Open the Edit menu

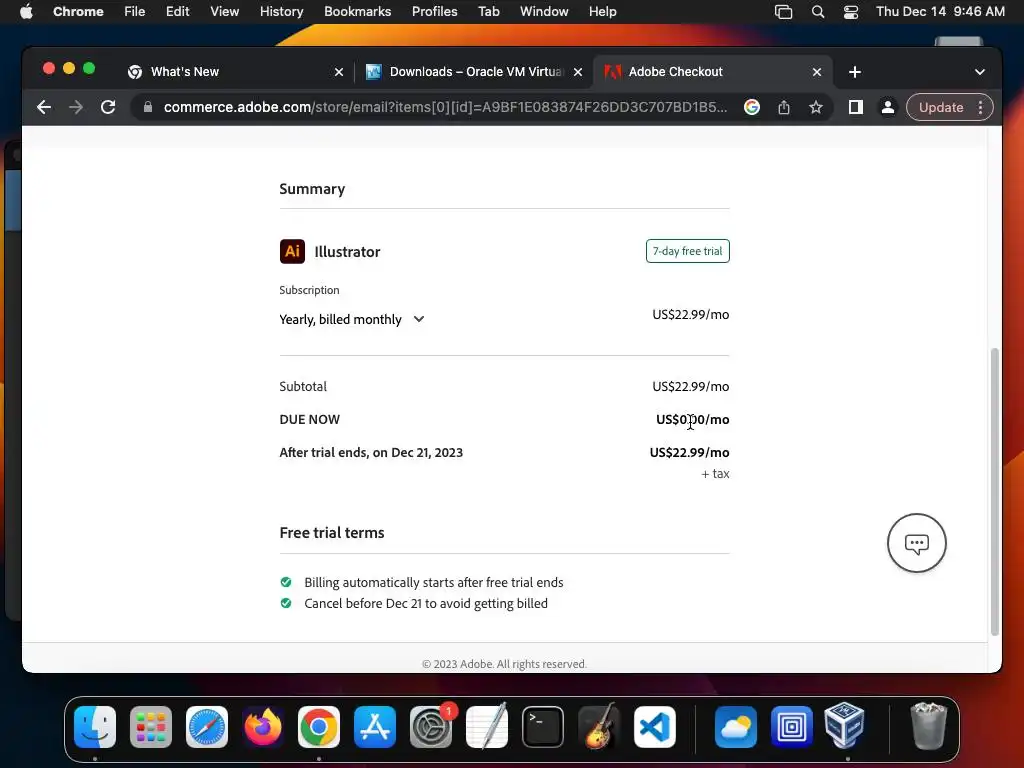point(177,12)
